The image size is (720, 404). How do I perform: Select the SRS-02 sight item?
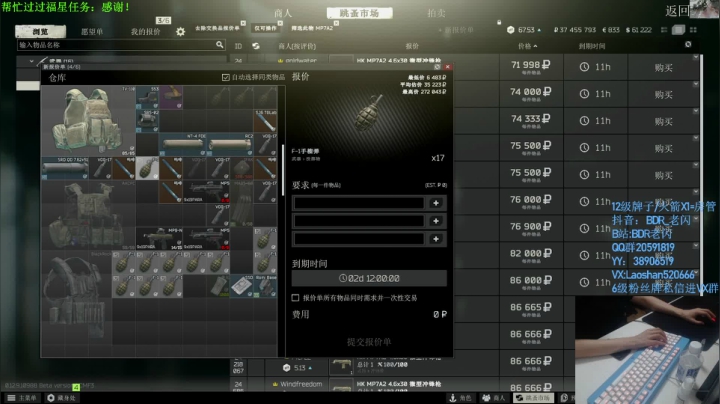pos(147,121)
